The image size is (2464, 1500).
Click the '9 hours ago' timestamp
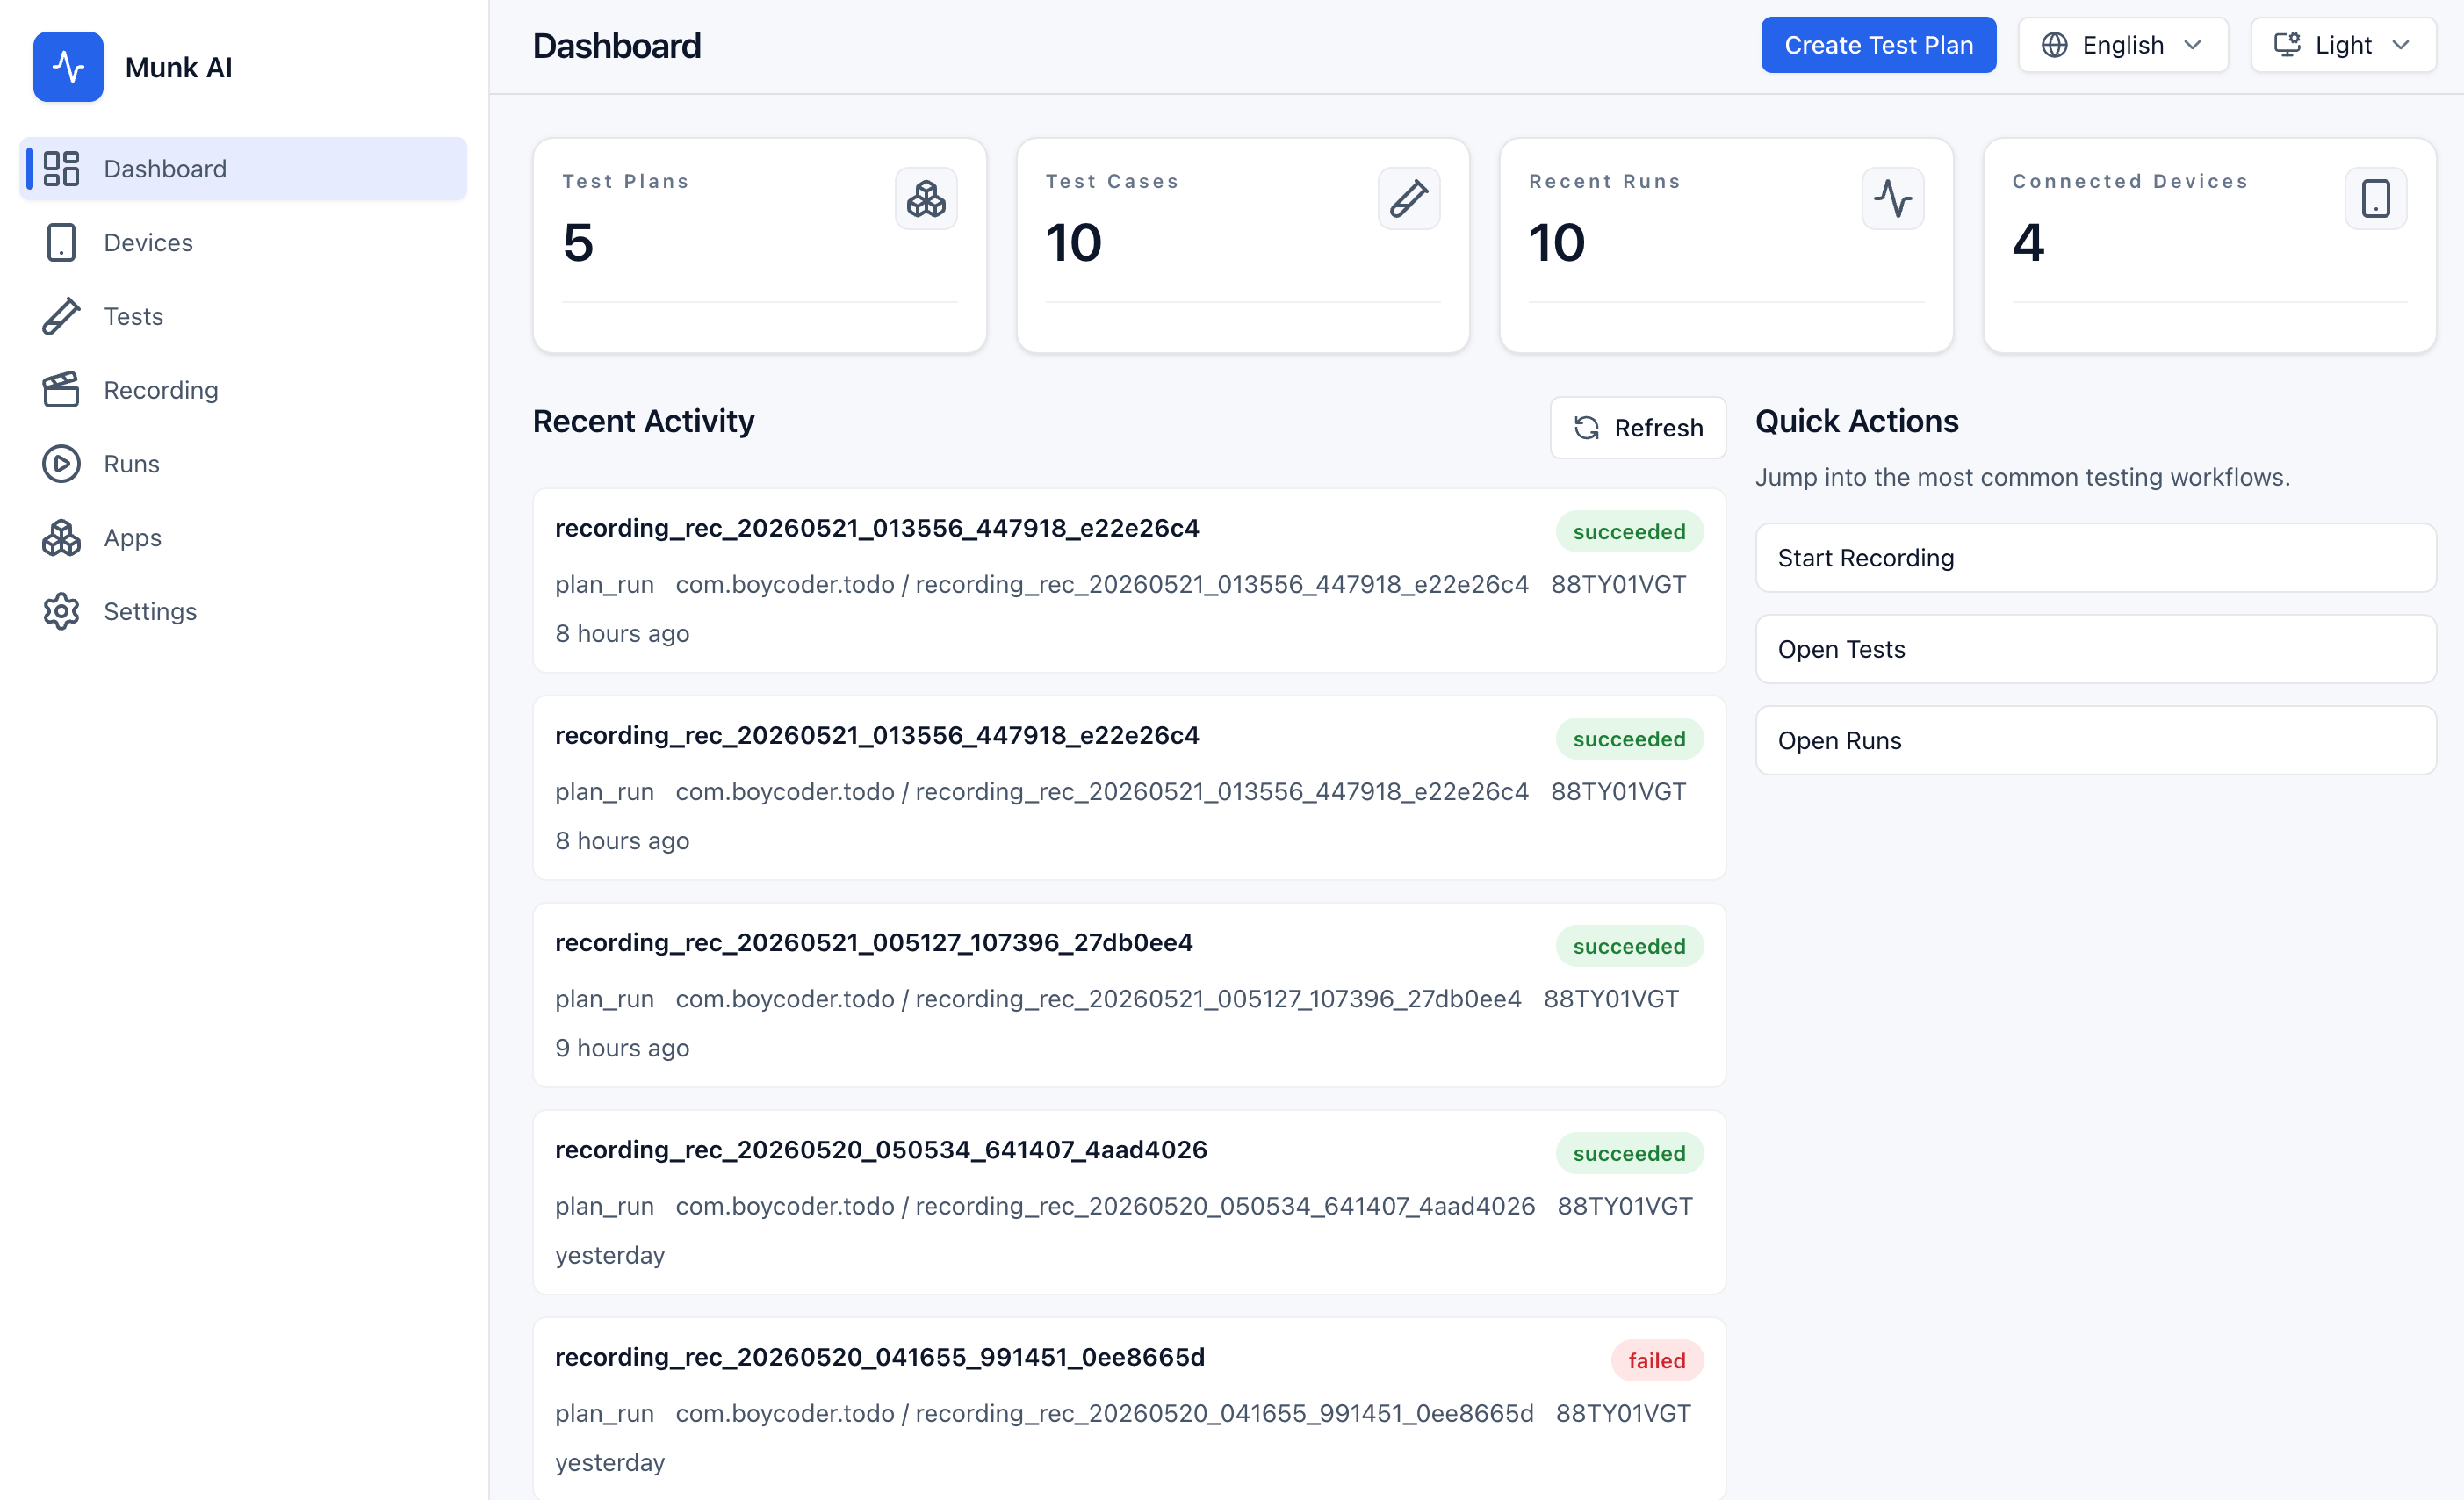click(x=622, y=1048)
